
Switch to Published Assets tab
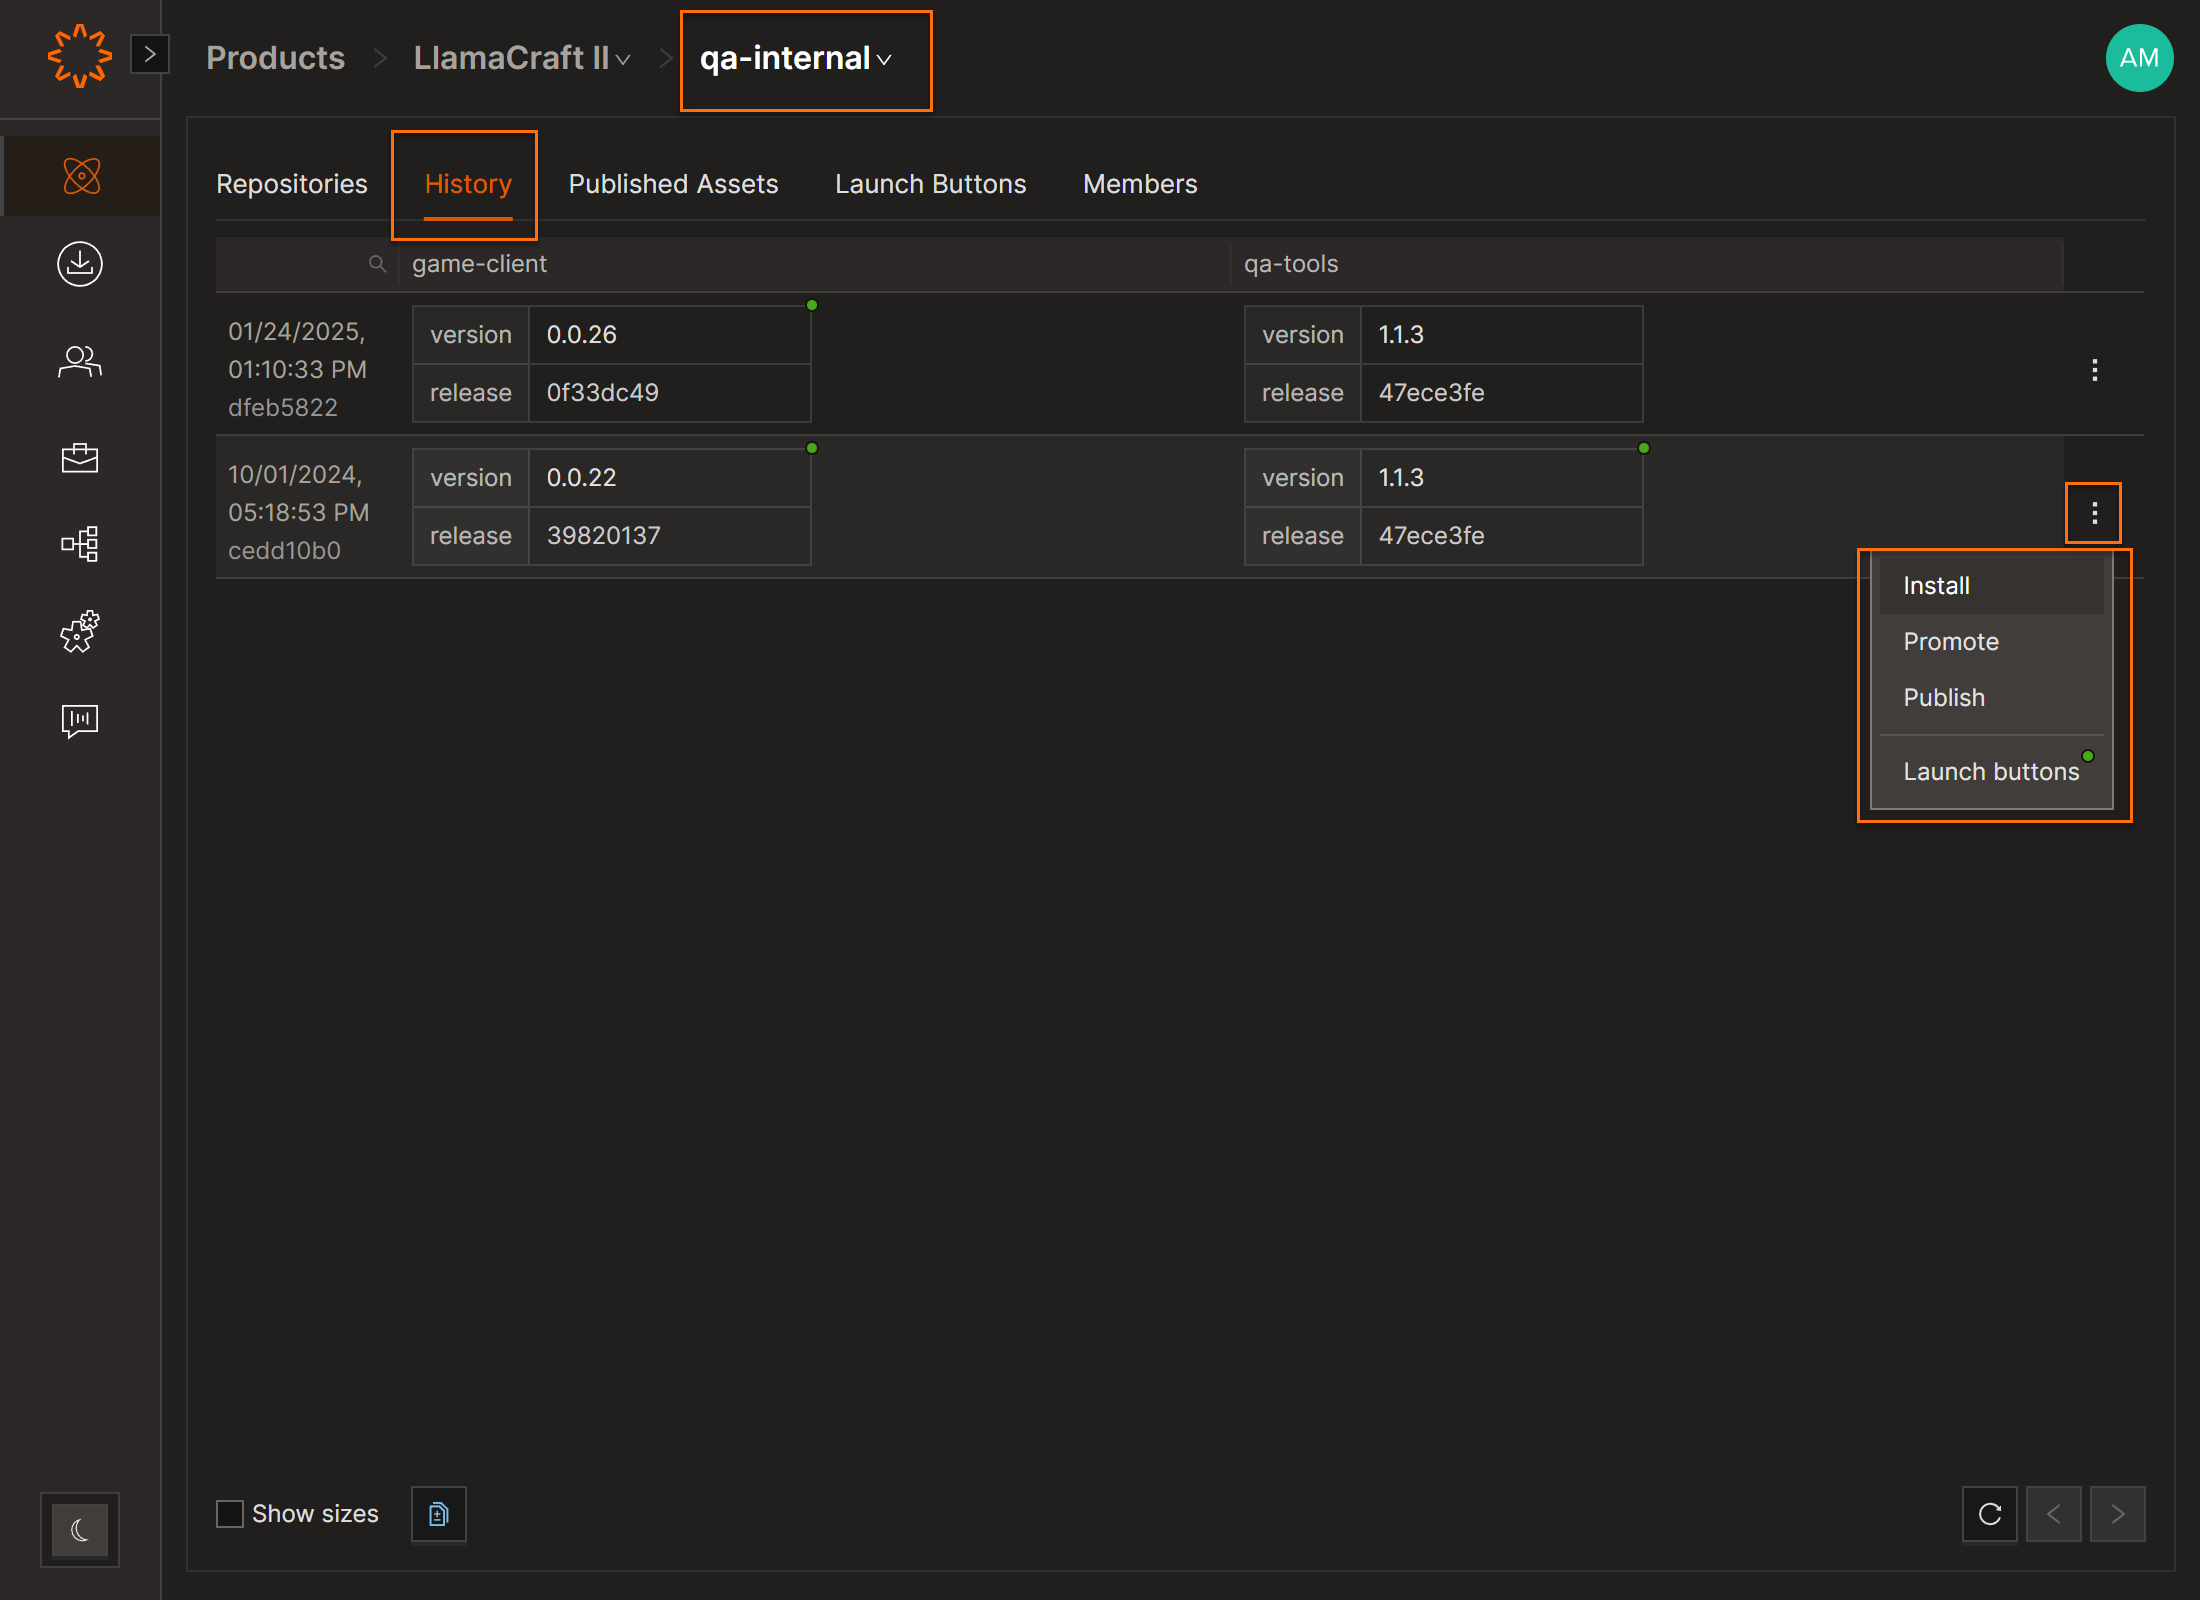[673, 184]
